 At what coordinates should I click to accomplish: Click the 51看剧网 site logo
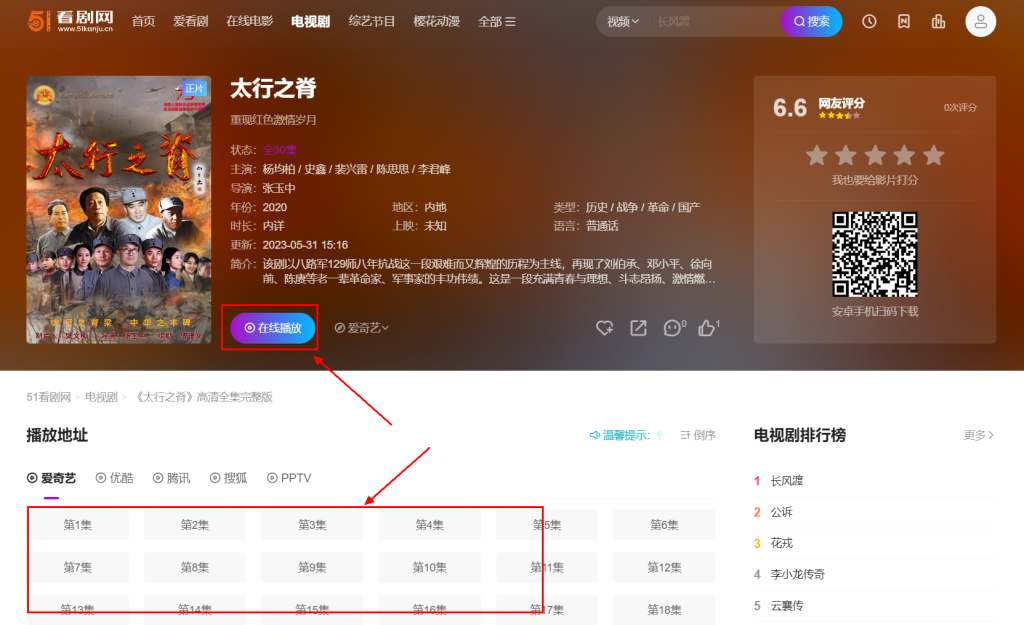(x=68, y=21)
